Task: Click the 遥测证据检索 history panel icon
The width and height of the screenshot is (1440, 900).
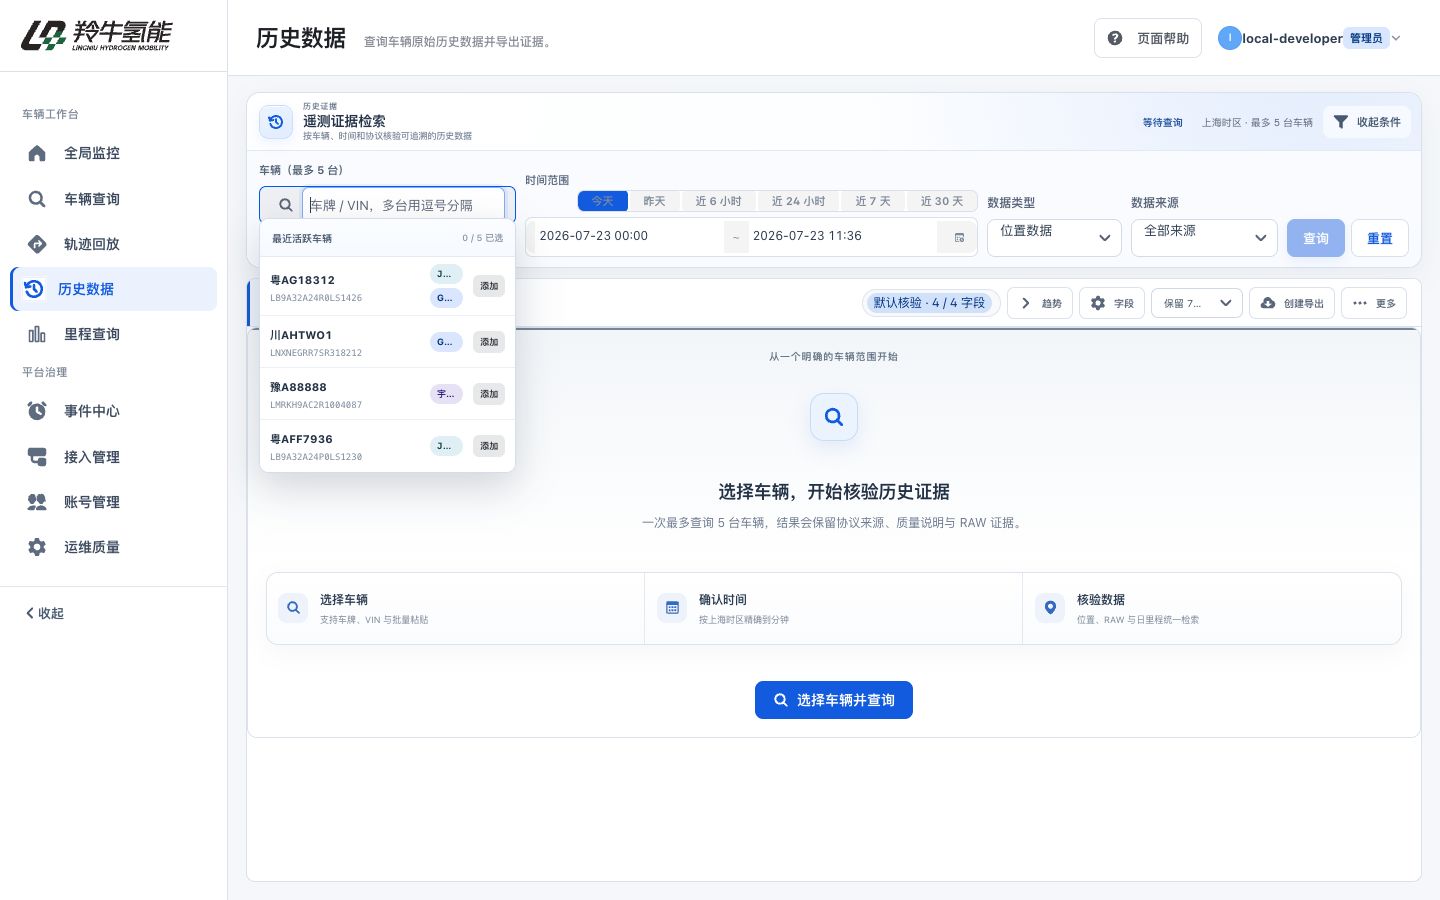Action: coord(276,122)
